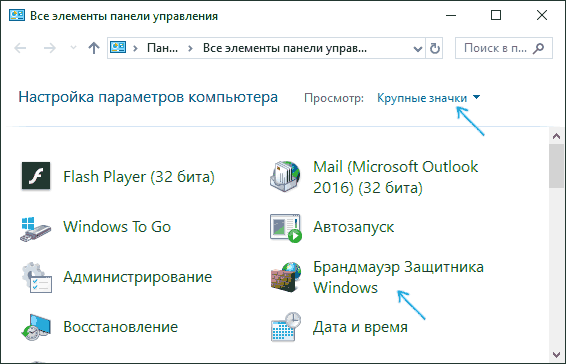The width and height of the screenshot is (566, 364).
Task: Expand the root breadcrumb chevron in the address bar
Action: click(135, 48)
